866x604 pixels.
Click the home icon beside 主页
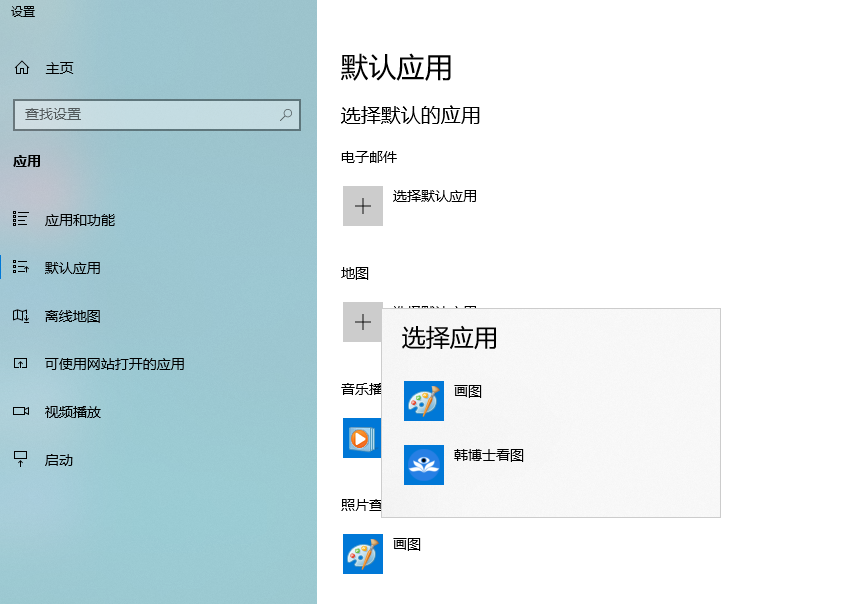coord(21,68)
